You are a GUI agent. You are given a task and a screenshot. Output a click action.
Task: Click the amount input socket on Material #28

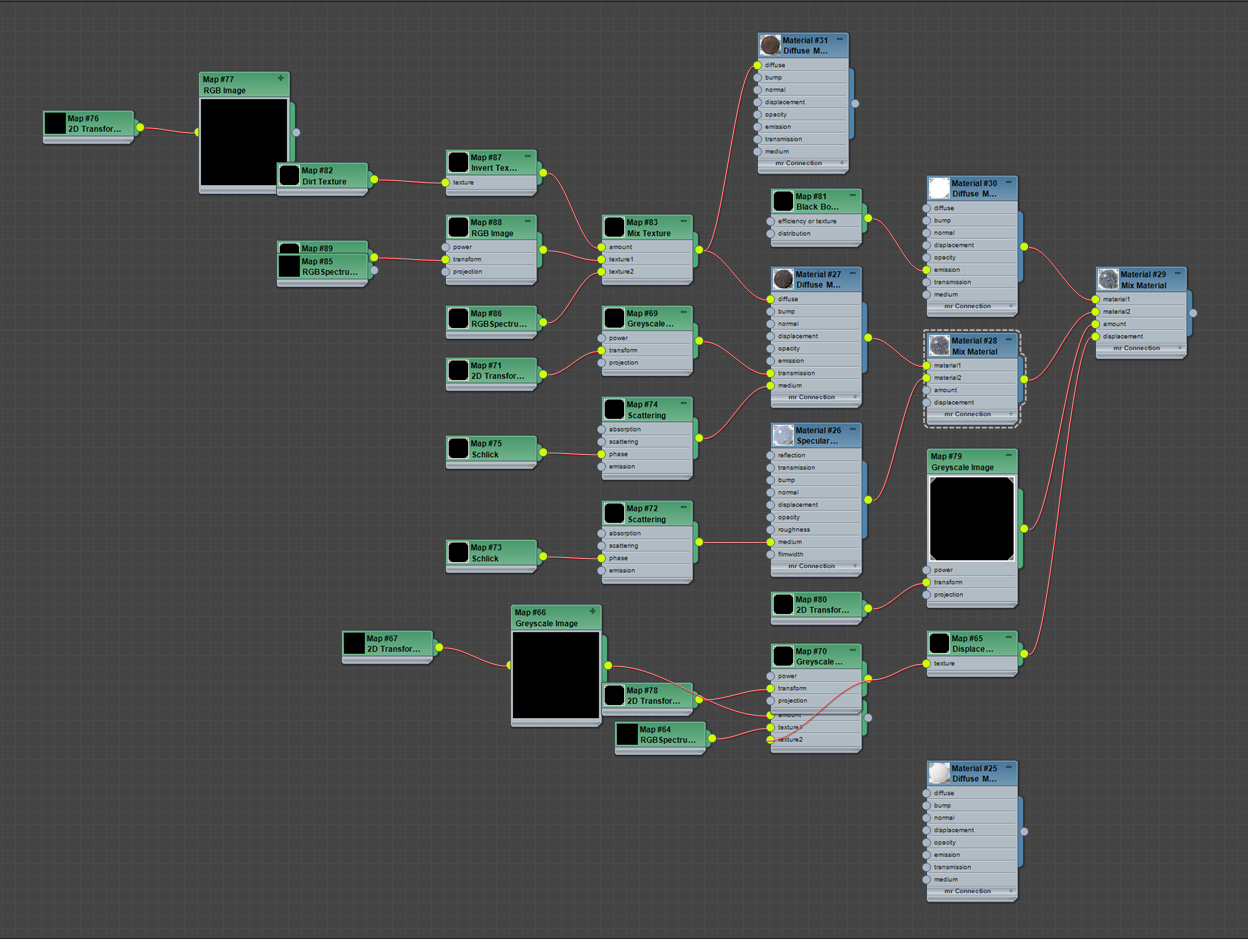pos(927,390)
